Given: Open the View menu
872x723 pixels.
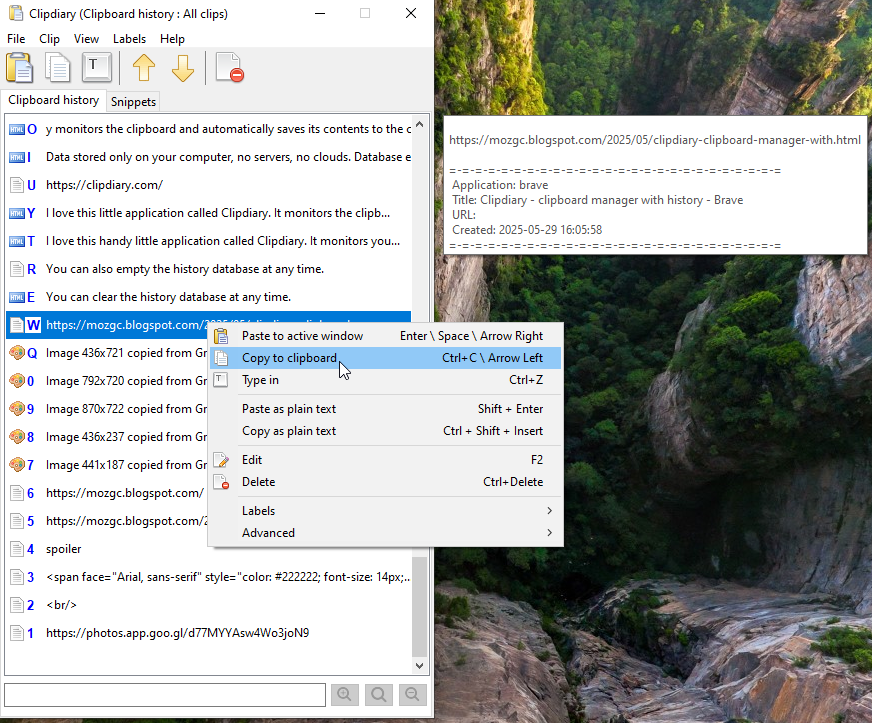Looking at the screenshot, I should click(x=86, y=39).
